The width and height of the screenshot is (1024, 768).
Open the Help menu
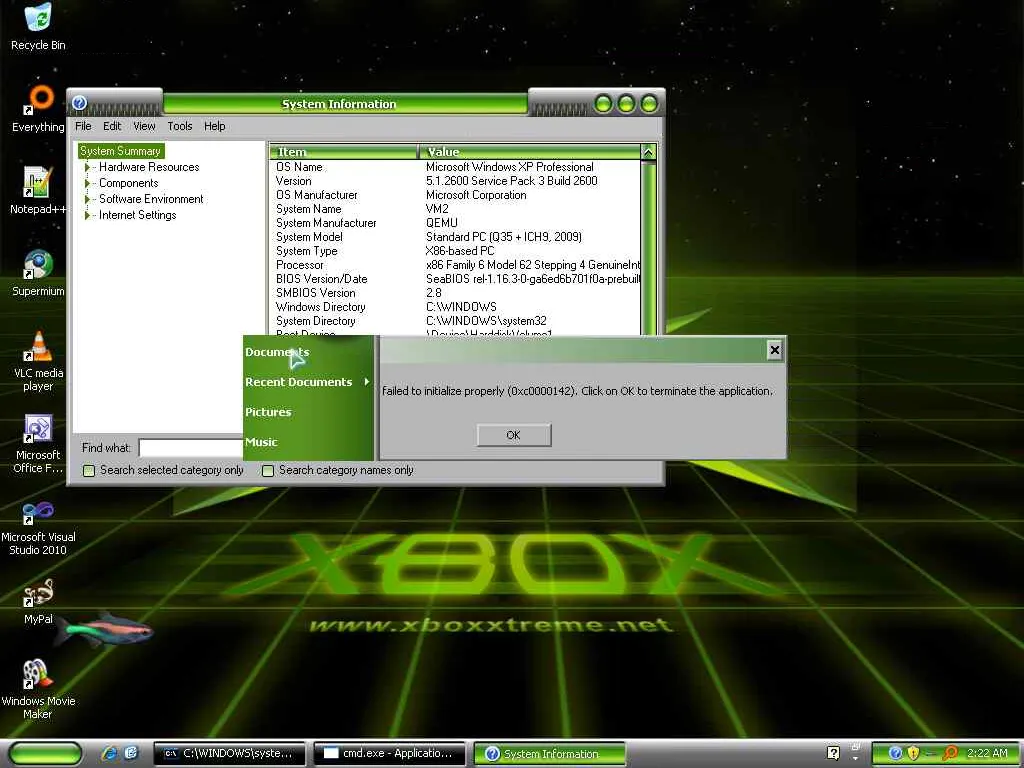[x=214, y=126]
